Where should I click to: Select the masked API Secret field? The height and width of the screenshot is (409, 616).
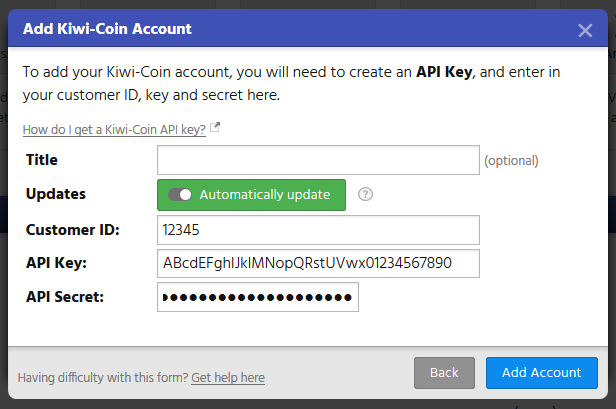[x=257, y=297]
